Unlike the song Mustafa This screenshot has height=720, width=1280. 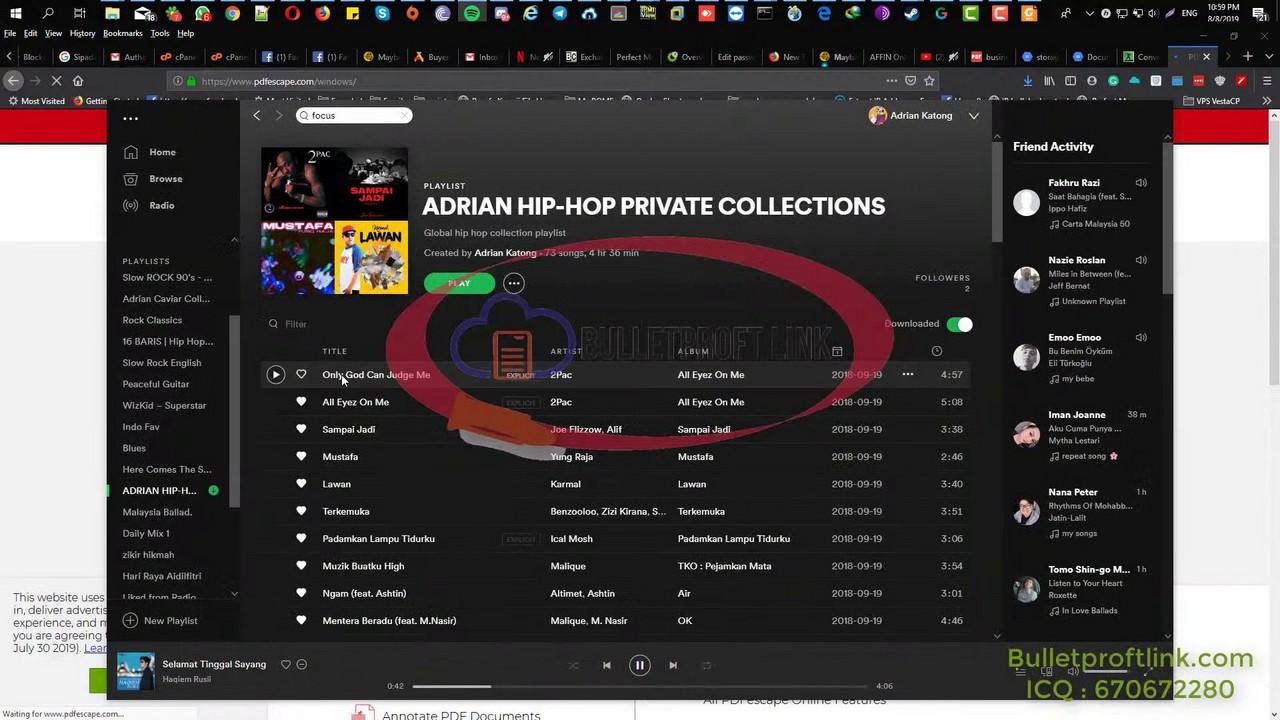point(301,457)
